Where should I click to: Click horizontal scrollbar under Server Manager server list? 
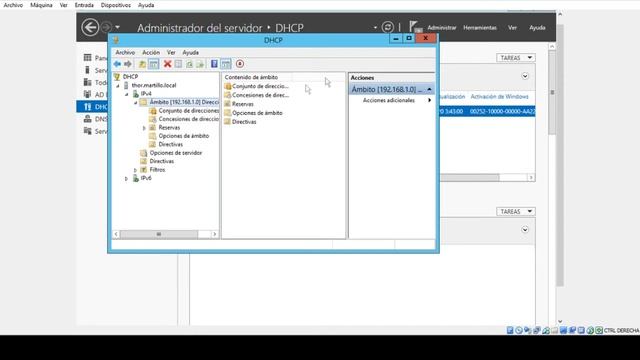pyautogui.click(x=469, y=178)
